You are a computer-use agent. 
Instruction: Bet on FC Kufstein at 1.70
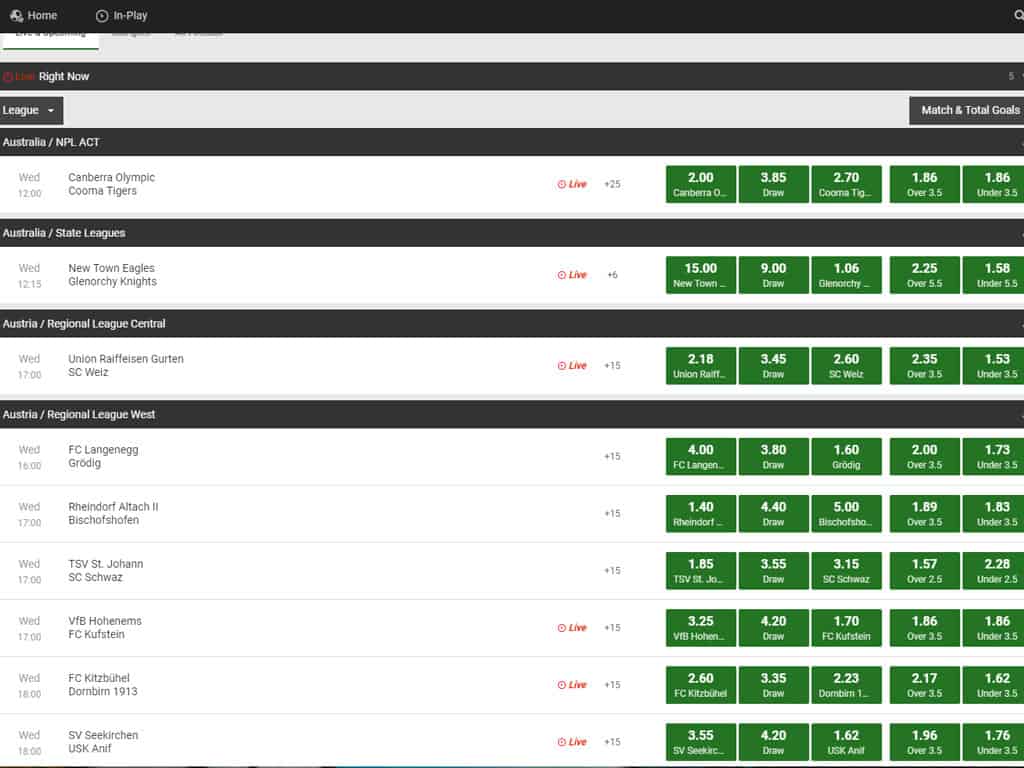click(x=846, y=628)
